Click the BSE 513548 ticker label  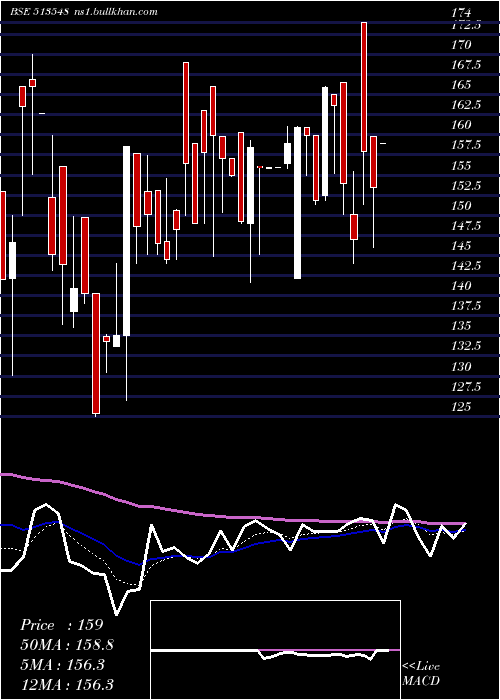tap(39, 12)
